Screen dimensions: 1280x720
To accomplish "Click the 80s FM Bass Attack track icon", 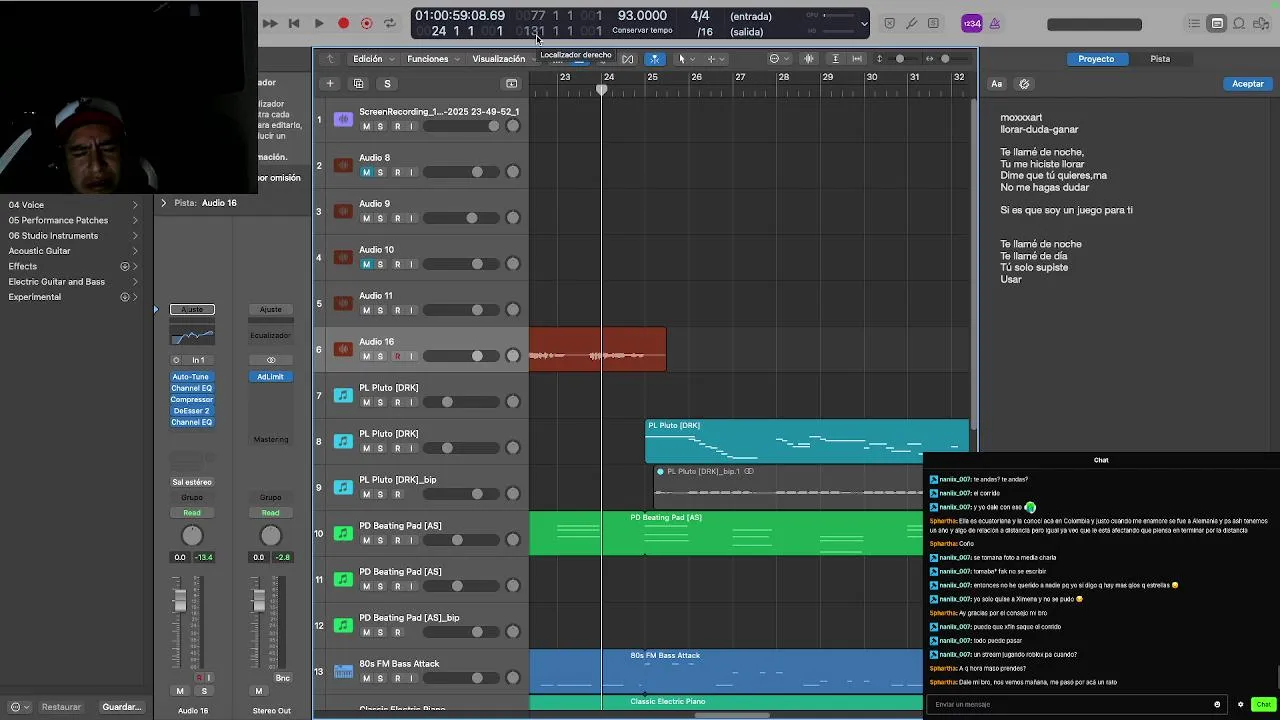I will click(x=343, y=671).
